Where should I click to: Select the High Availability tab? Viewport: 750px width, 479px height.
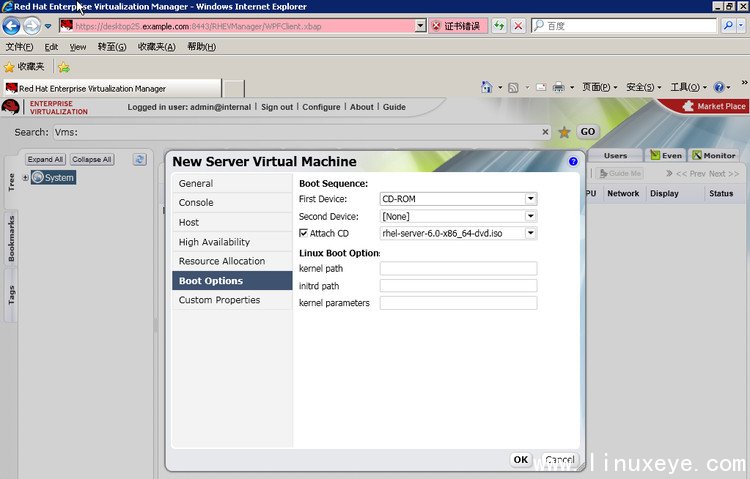tap(232, 242)
